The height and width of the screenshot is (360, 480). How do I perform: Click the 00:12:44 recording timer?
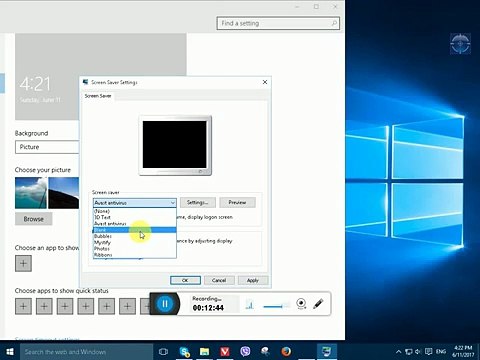208,308
